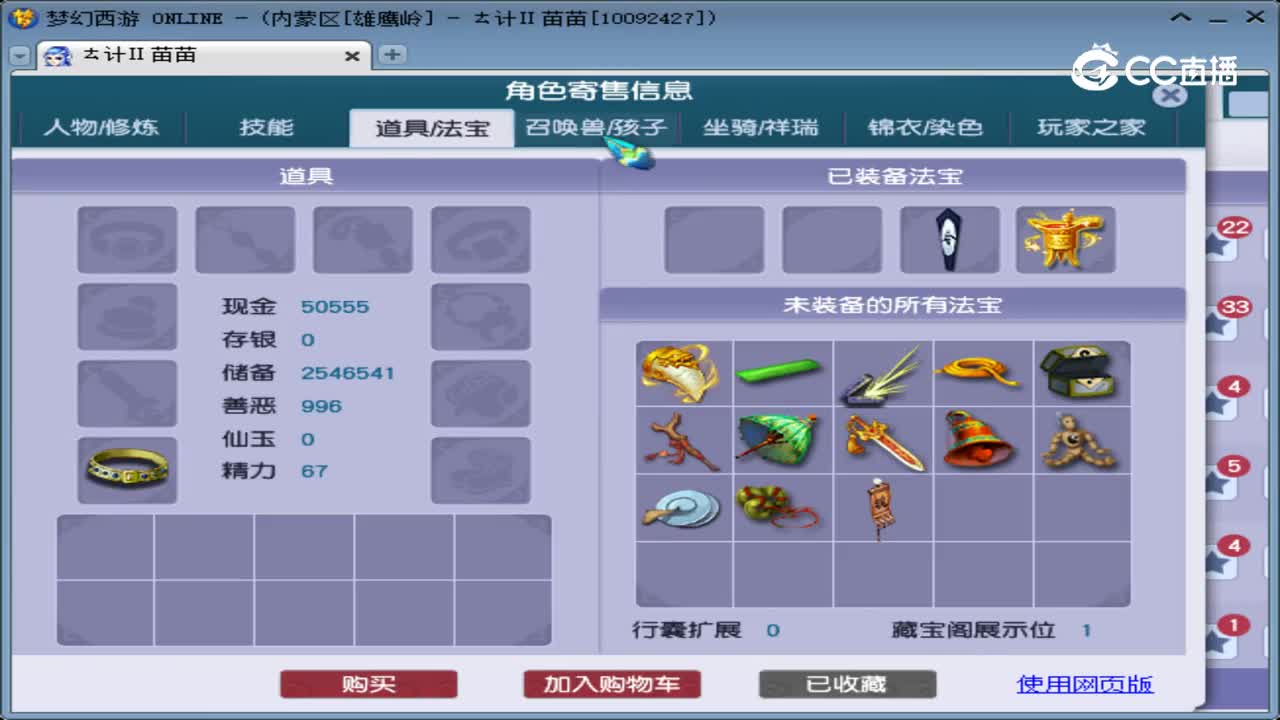This screenshot has height=720, width=1280.
Task: Open the 人物/修炼 tab
Action: click(101, 127)
